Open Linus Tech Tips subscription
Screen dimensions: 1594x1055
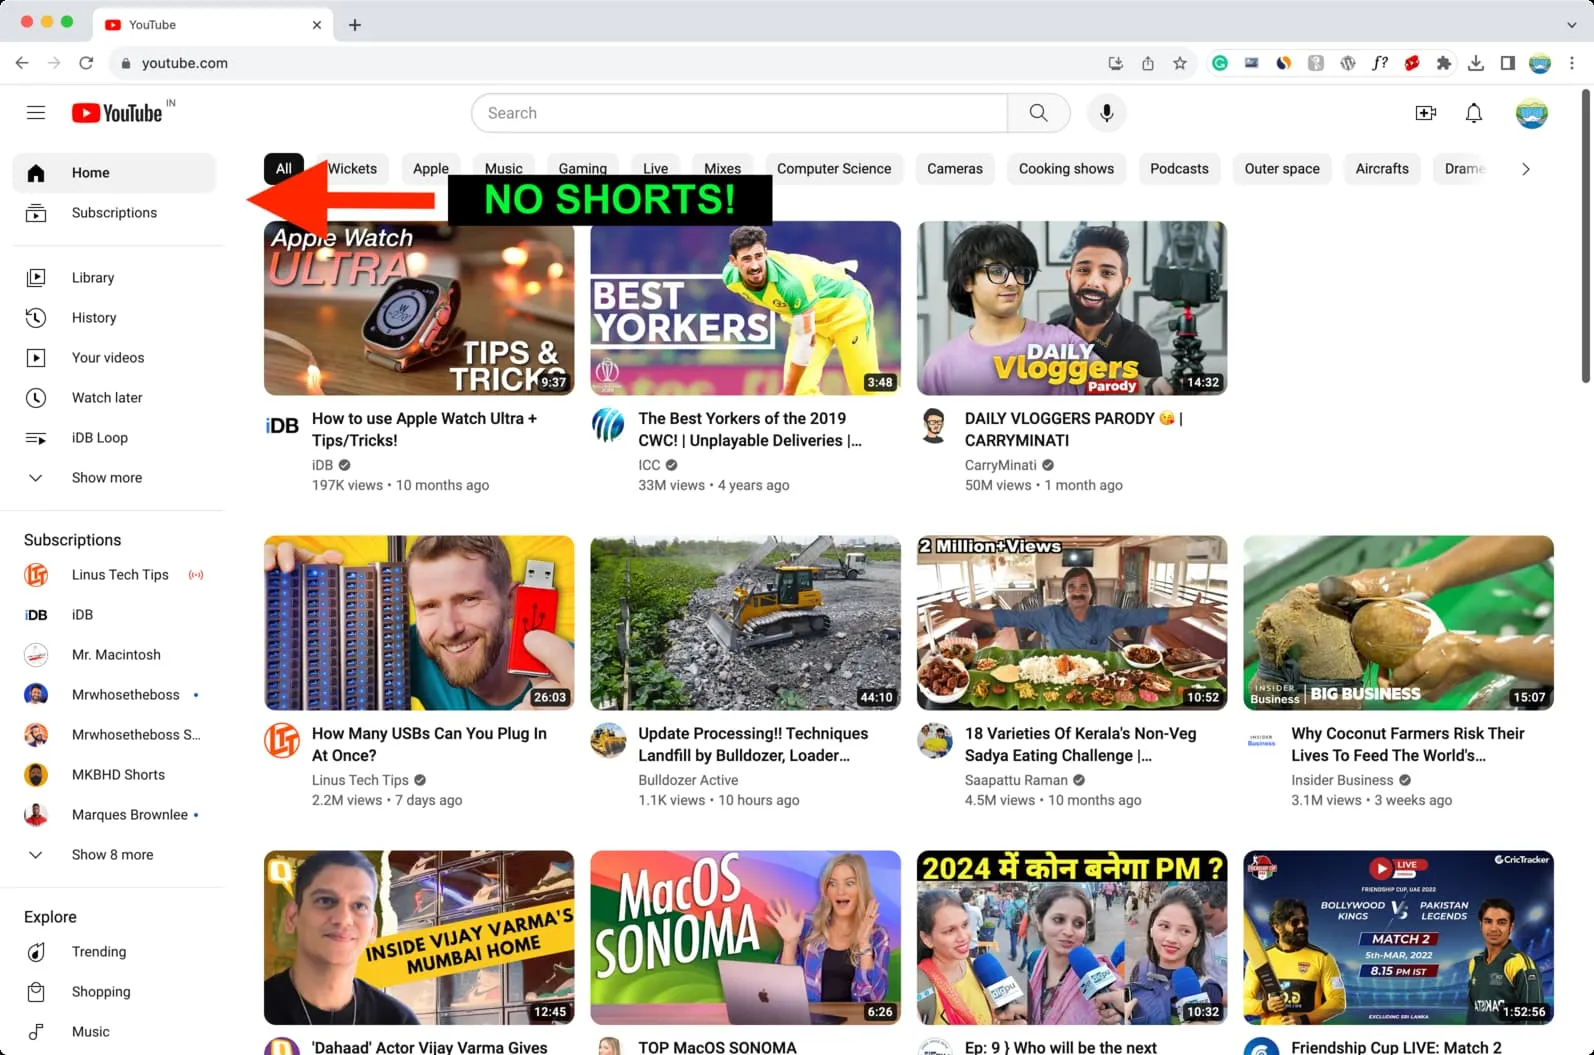pyautogui.click(x=114, y=575)
